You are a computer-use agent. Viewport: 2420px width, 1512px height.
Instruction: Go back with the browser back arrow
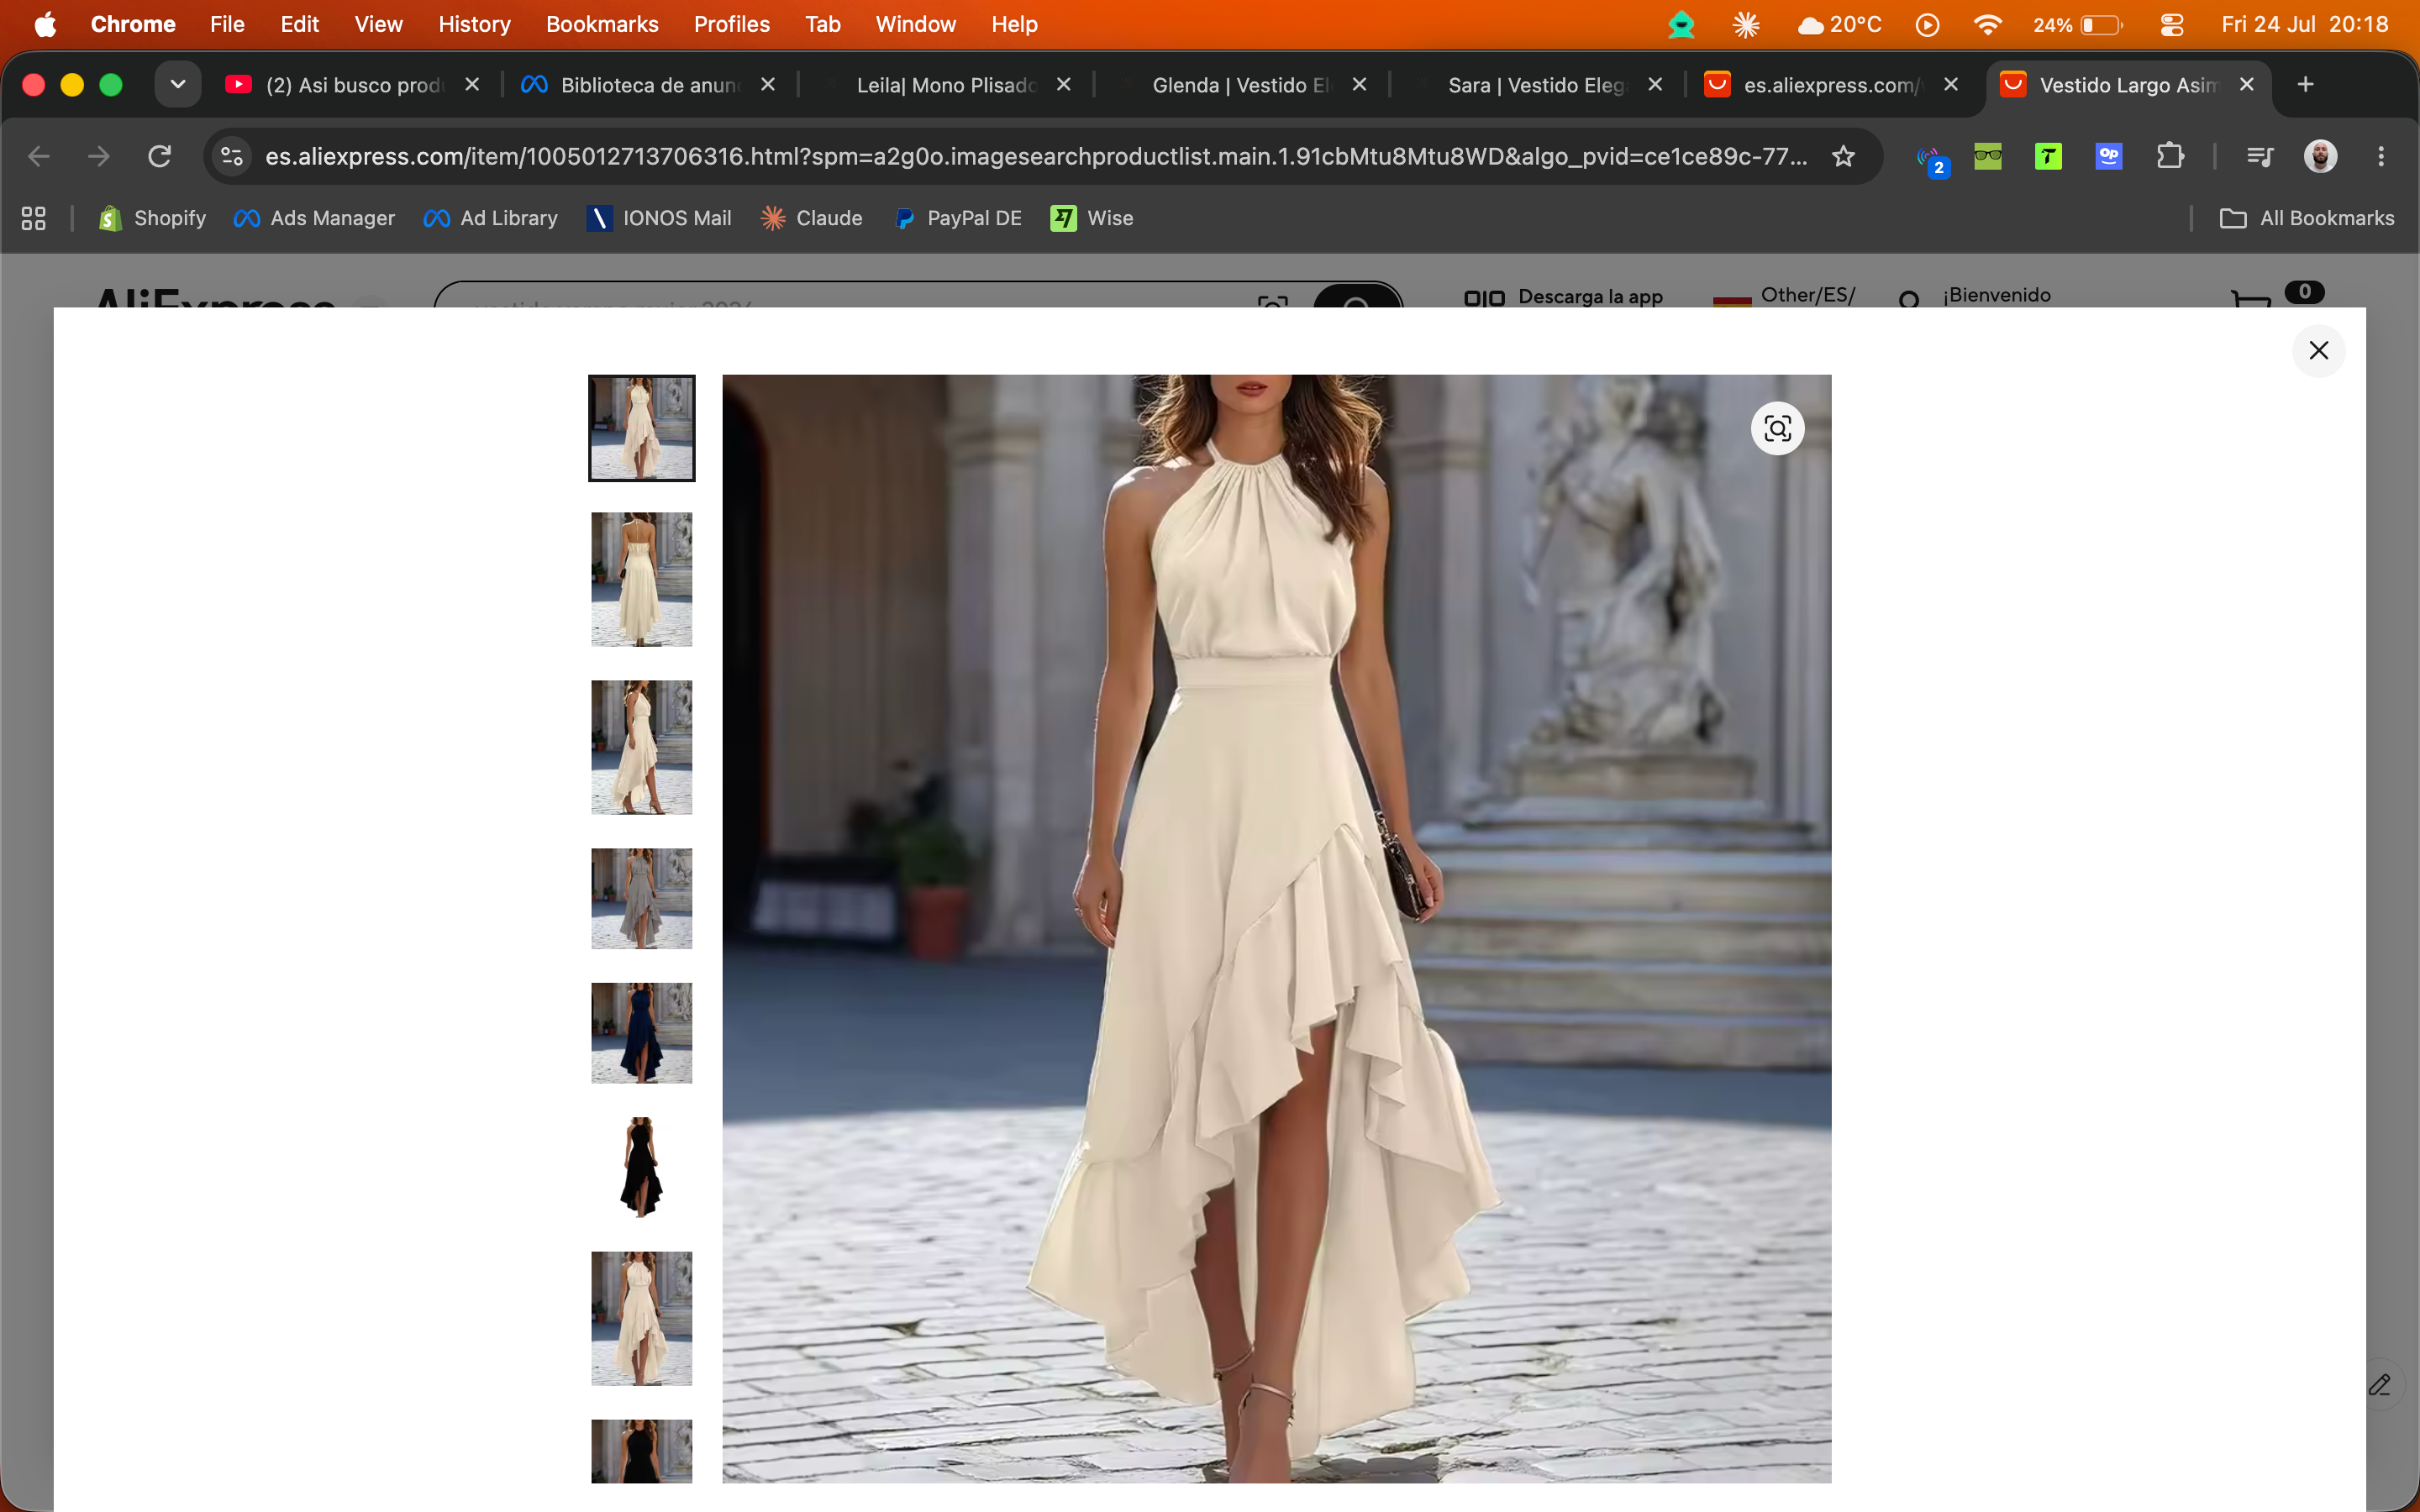click(x=39, y=156)
